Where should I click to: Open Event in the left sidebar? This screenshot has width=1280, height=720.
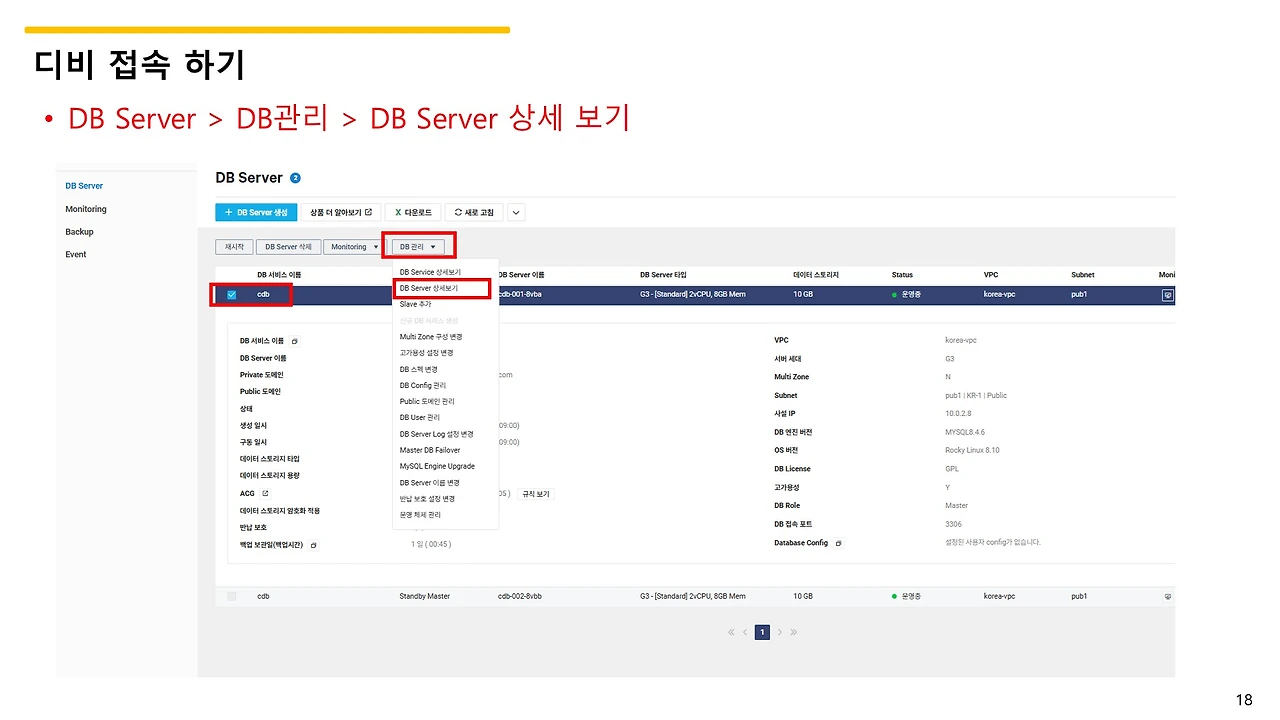(76, 255)
